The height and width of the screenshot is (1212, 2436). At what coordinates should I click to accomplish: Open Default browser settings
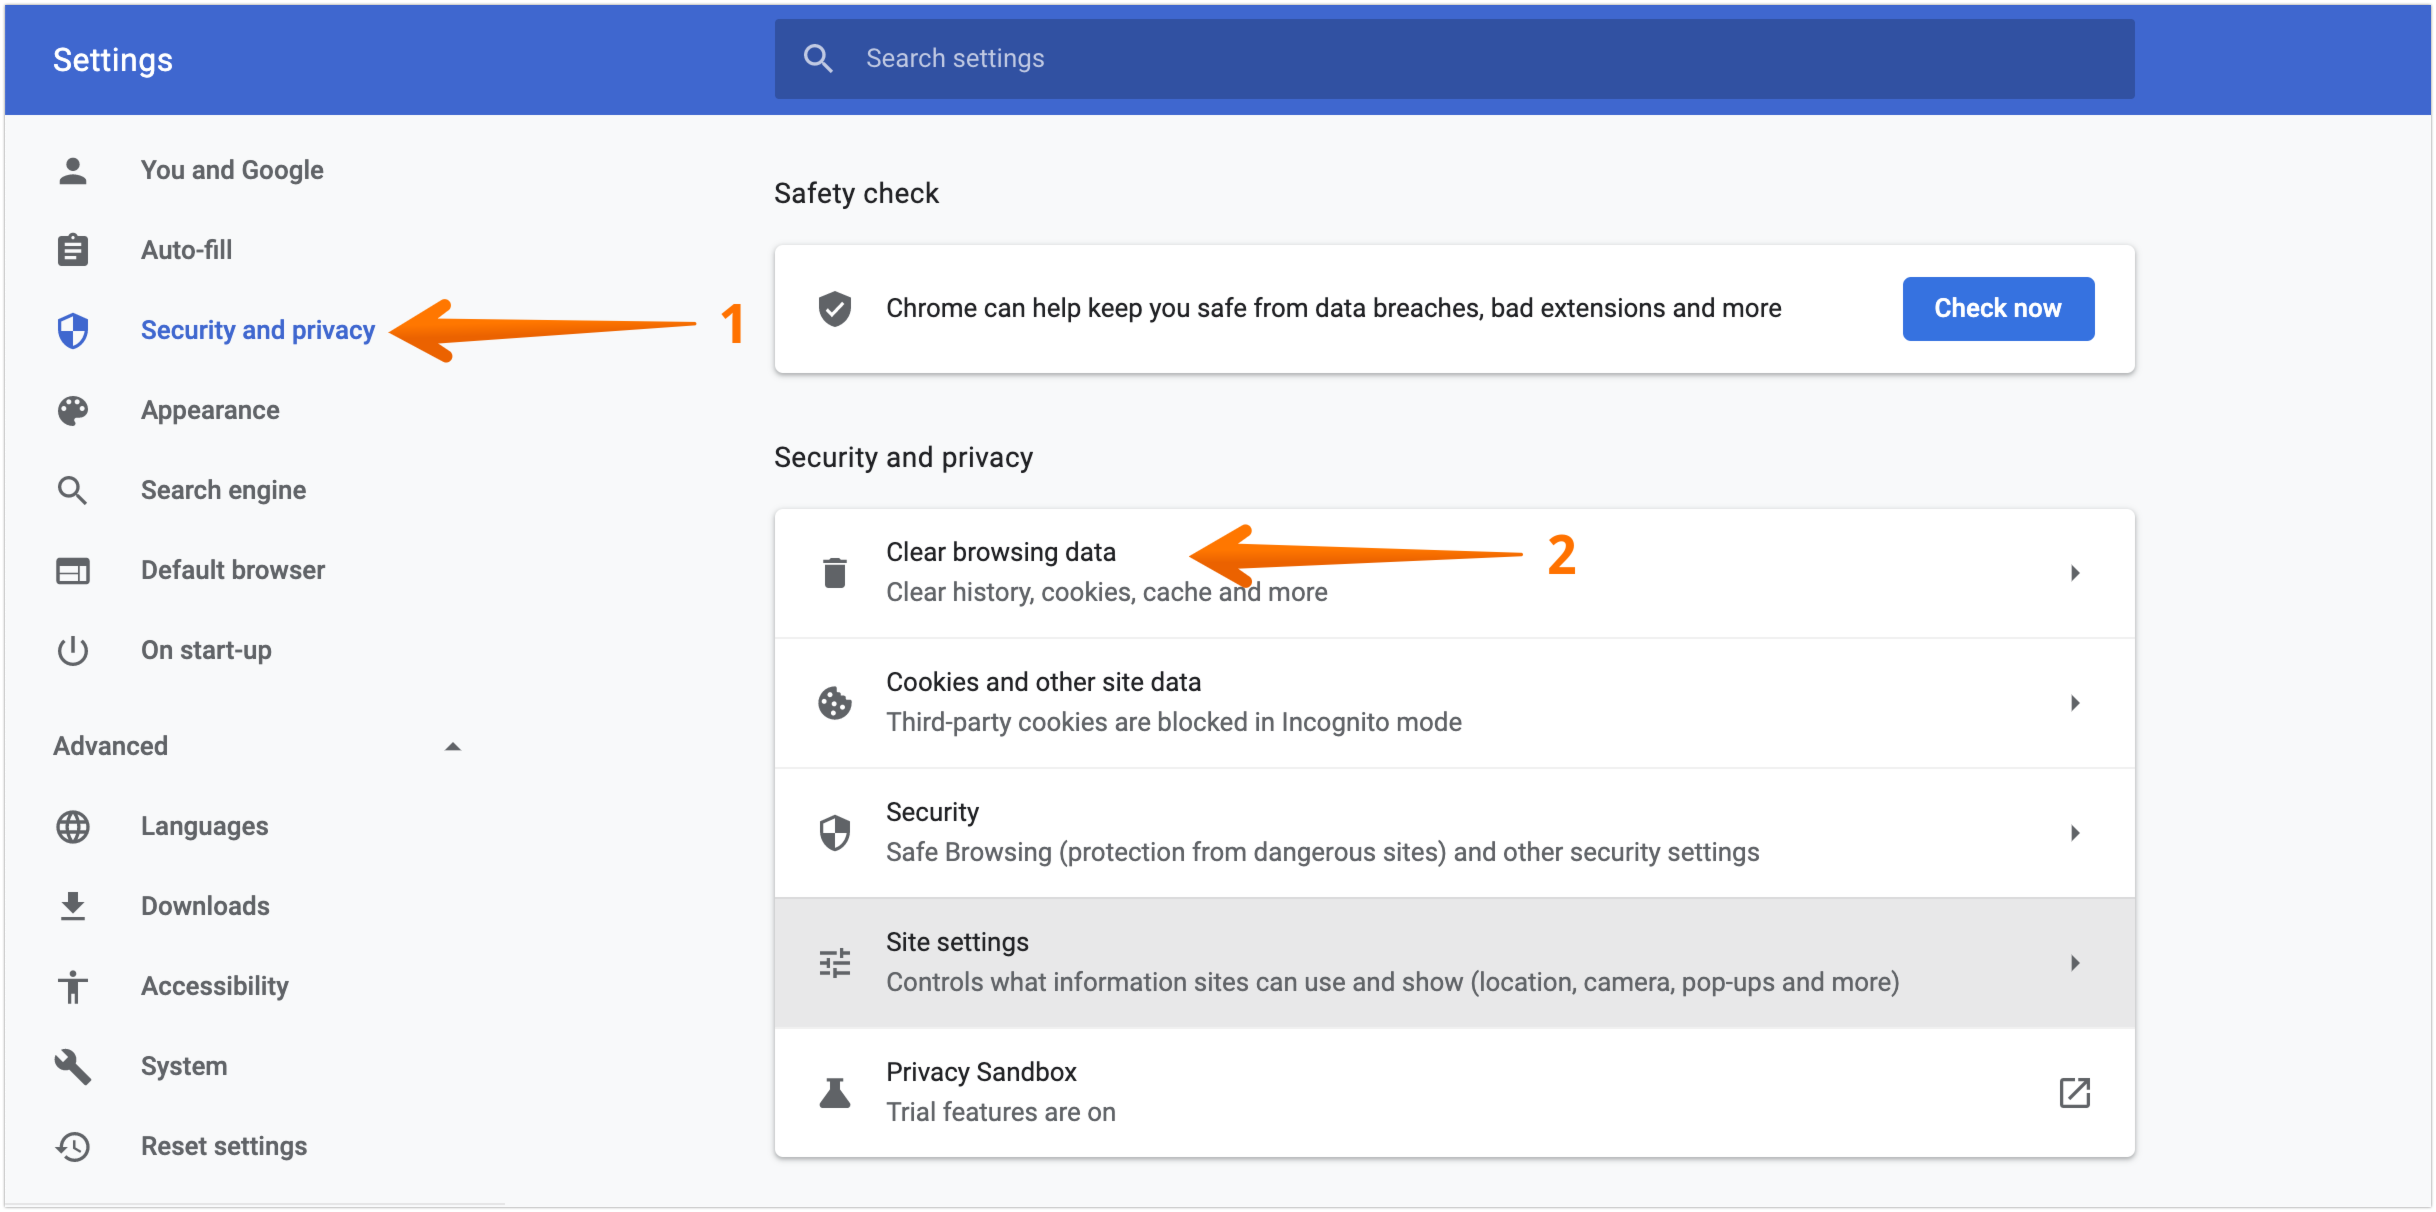point(232,570)
